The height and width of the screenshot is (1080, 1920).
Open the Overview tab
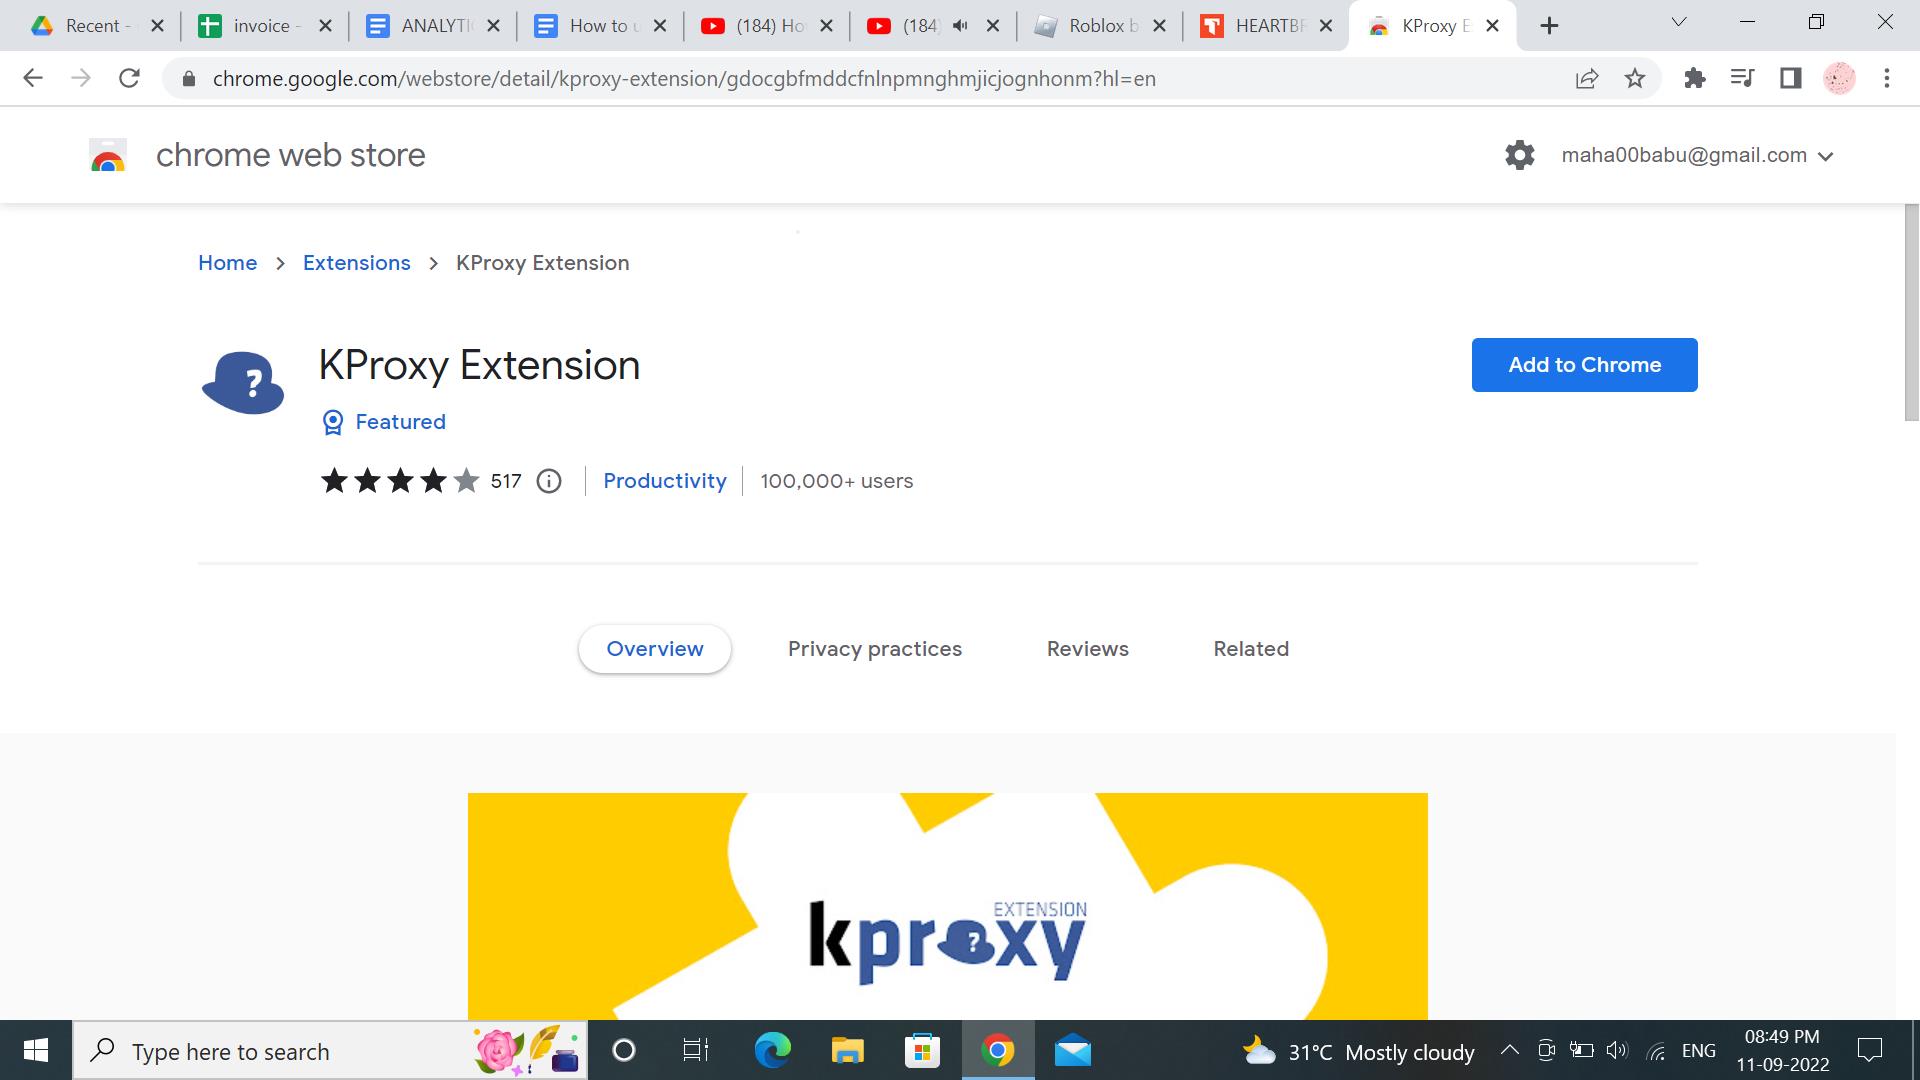pos(655,649)
